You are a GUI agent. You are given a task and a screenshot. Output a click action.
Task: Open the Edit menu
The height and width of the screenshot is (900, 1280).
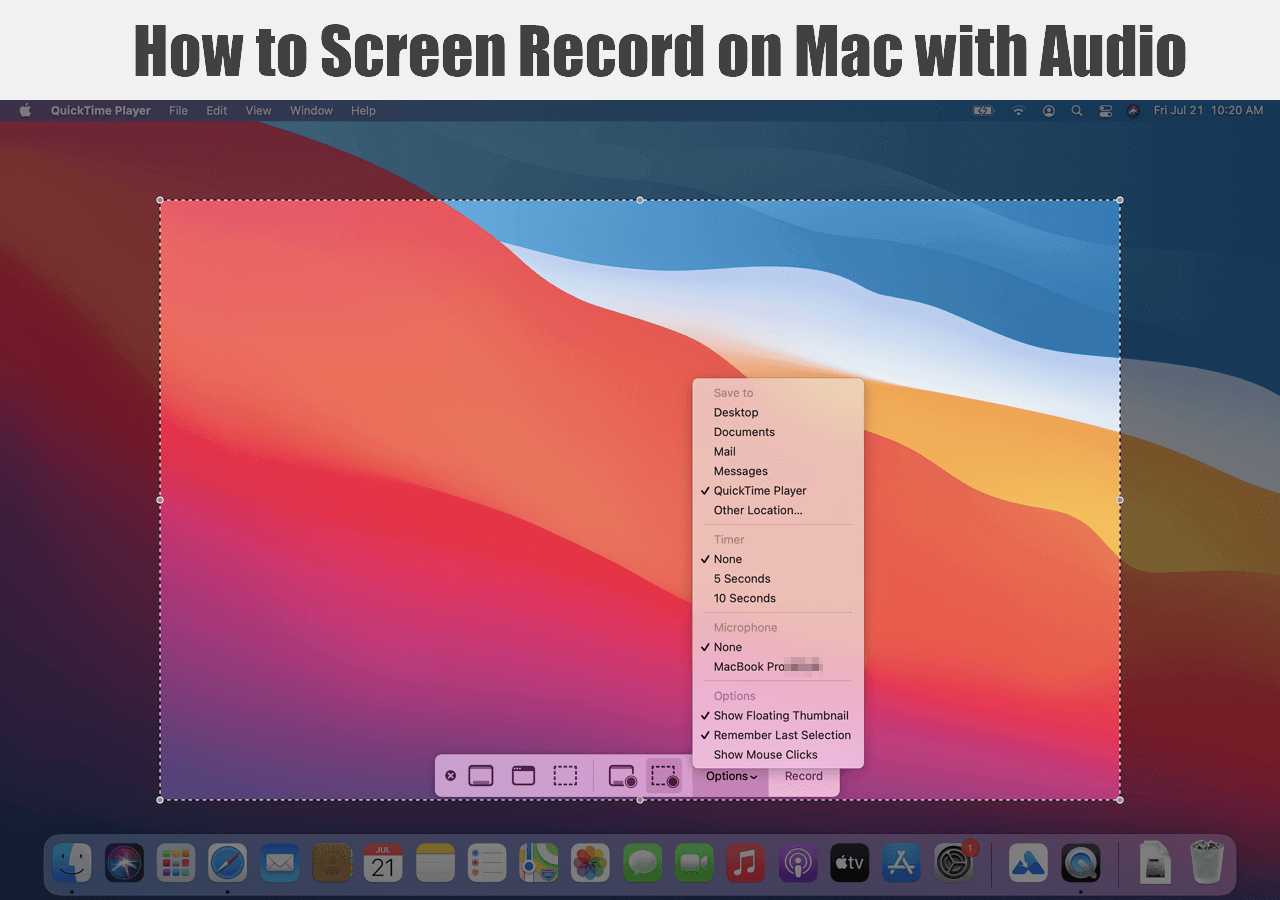[217, 111]
